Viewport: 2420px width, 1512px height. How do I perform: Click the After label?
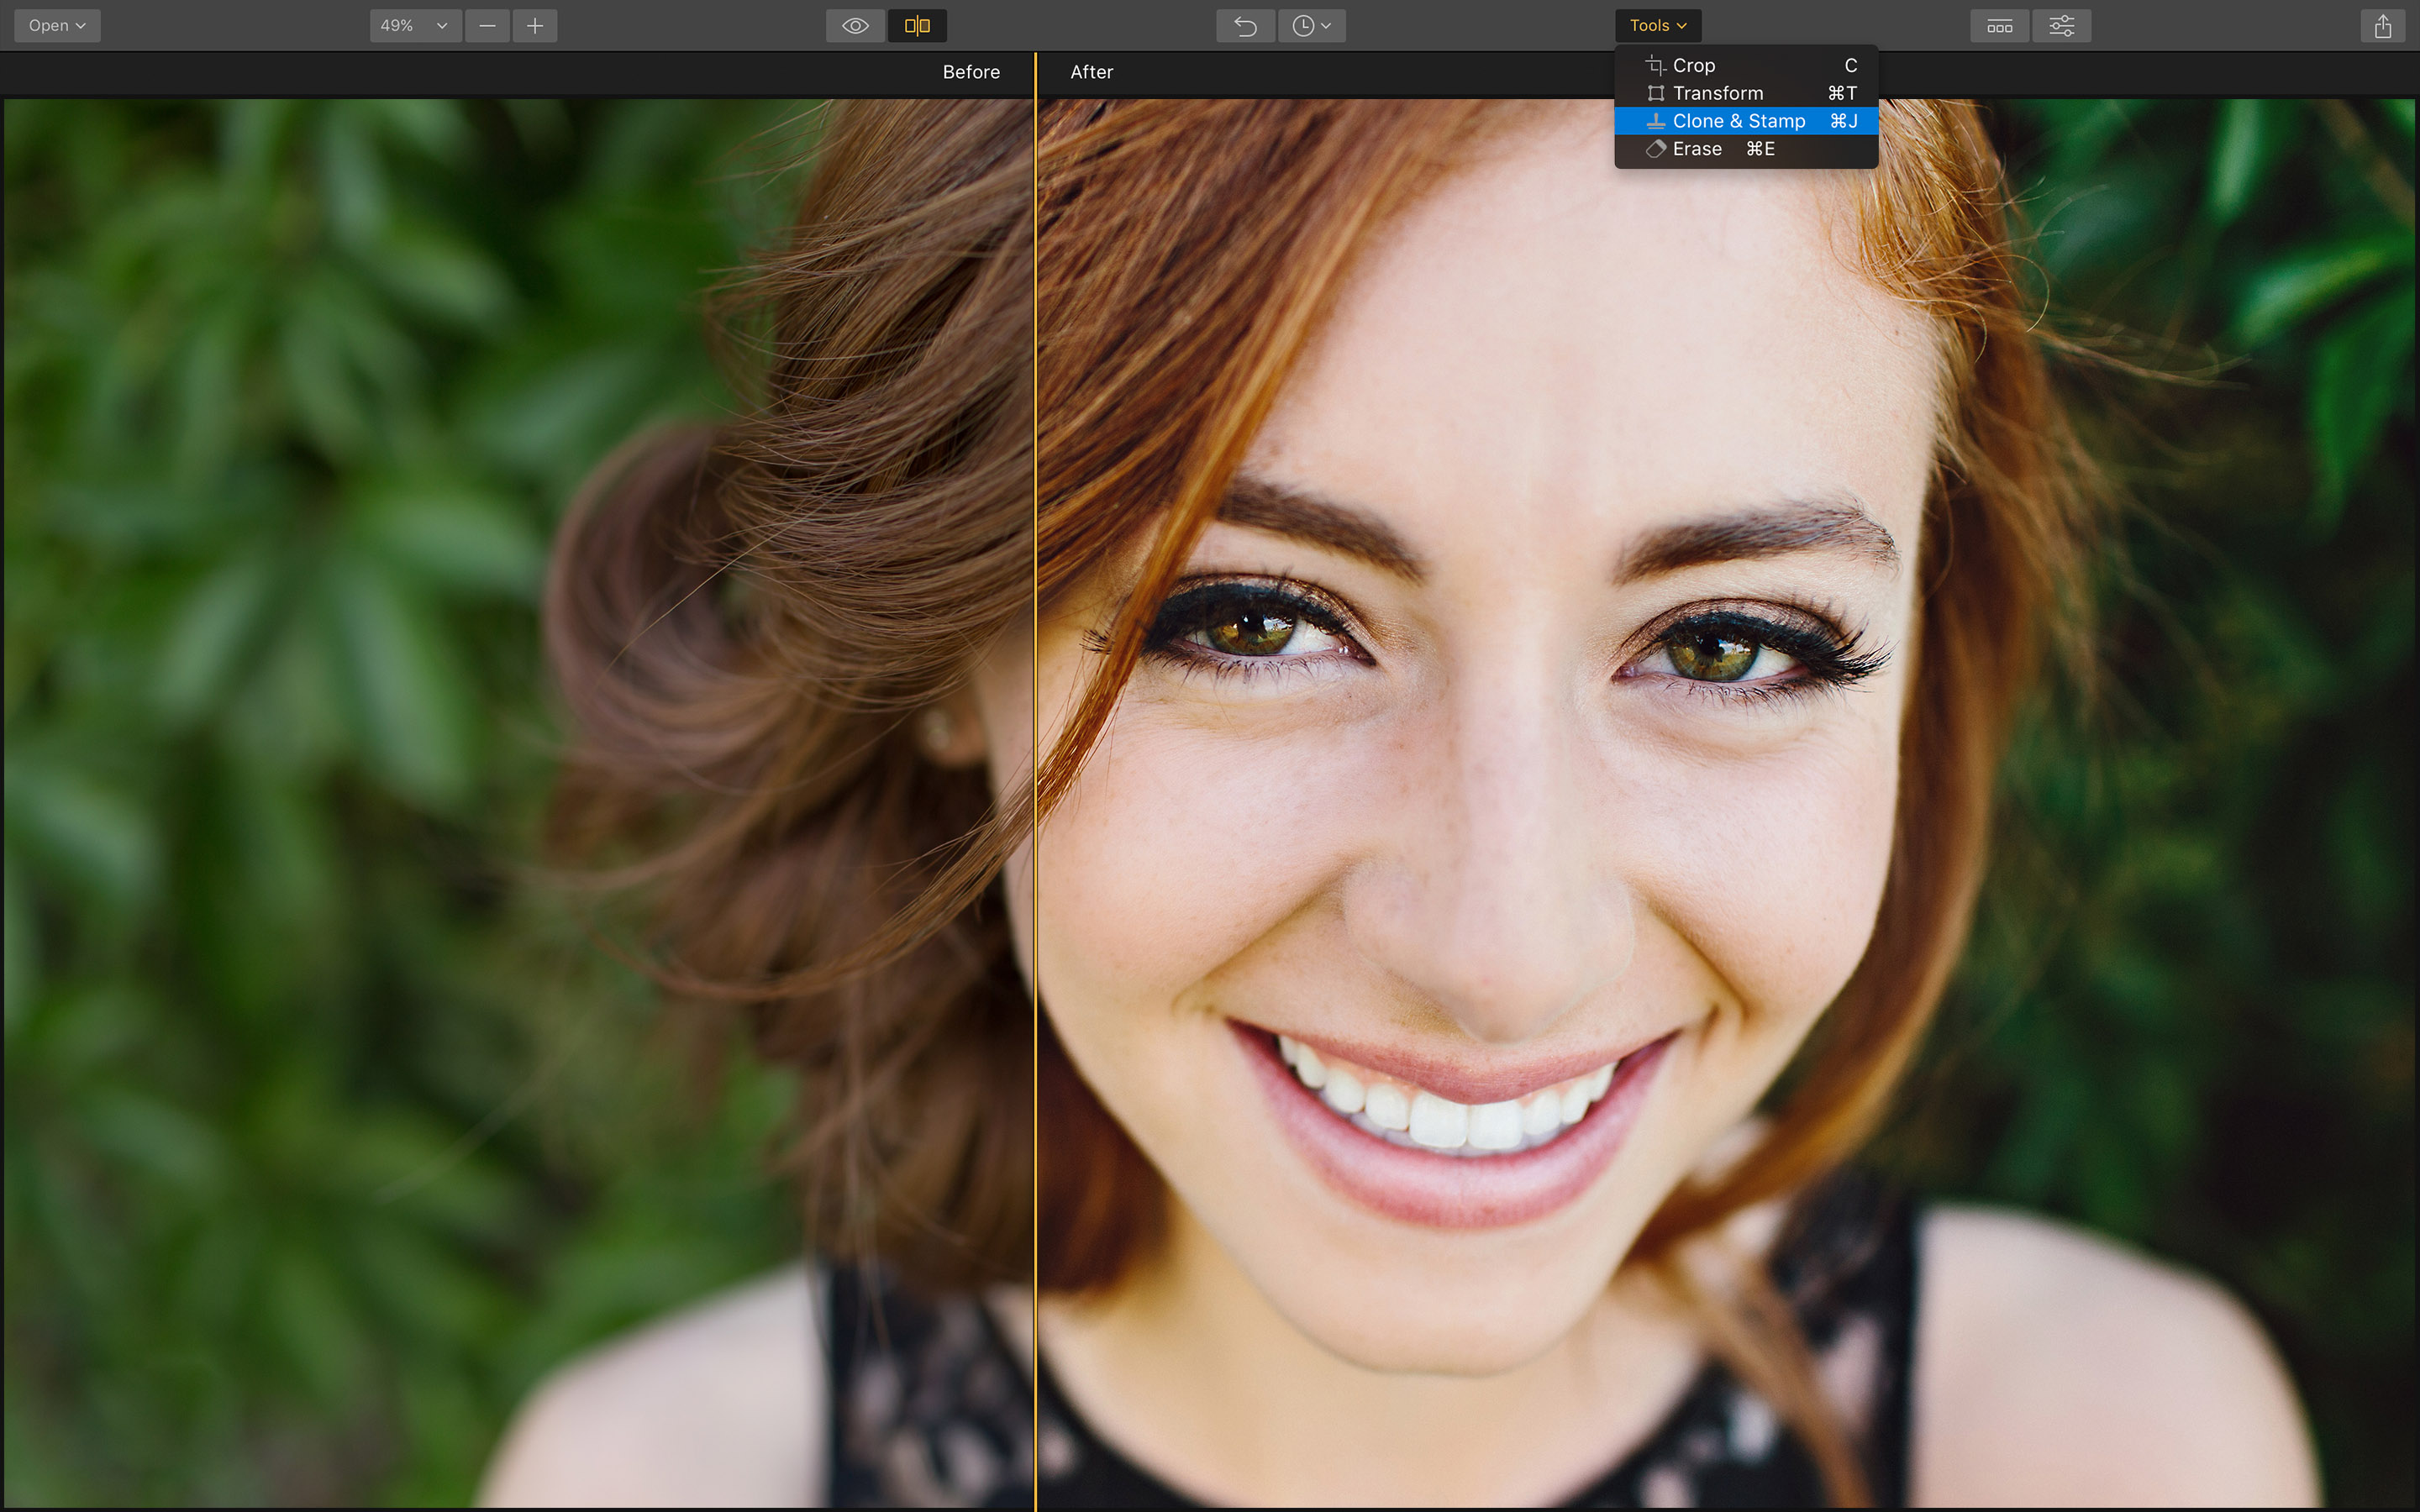[x=1091, y=72]
